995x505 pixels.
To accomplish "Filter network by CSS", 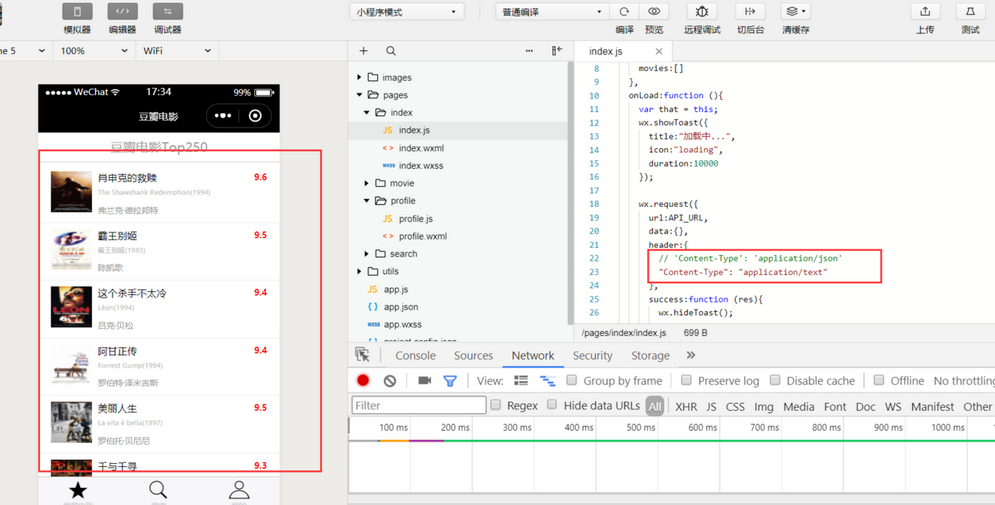I will [735, 407].
